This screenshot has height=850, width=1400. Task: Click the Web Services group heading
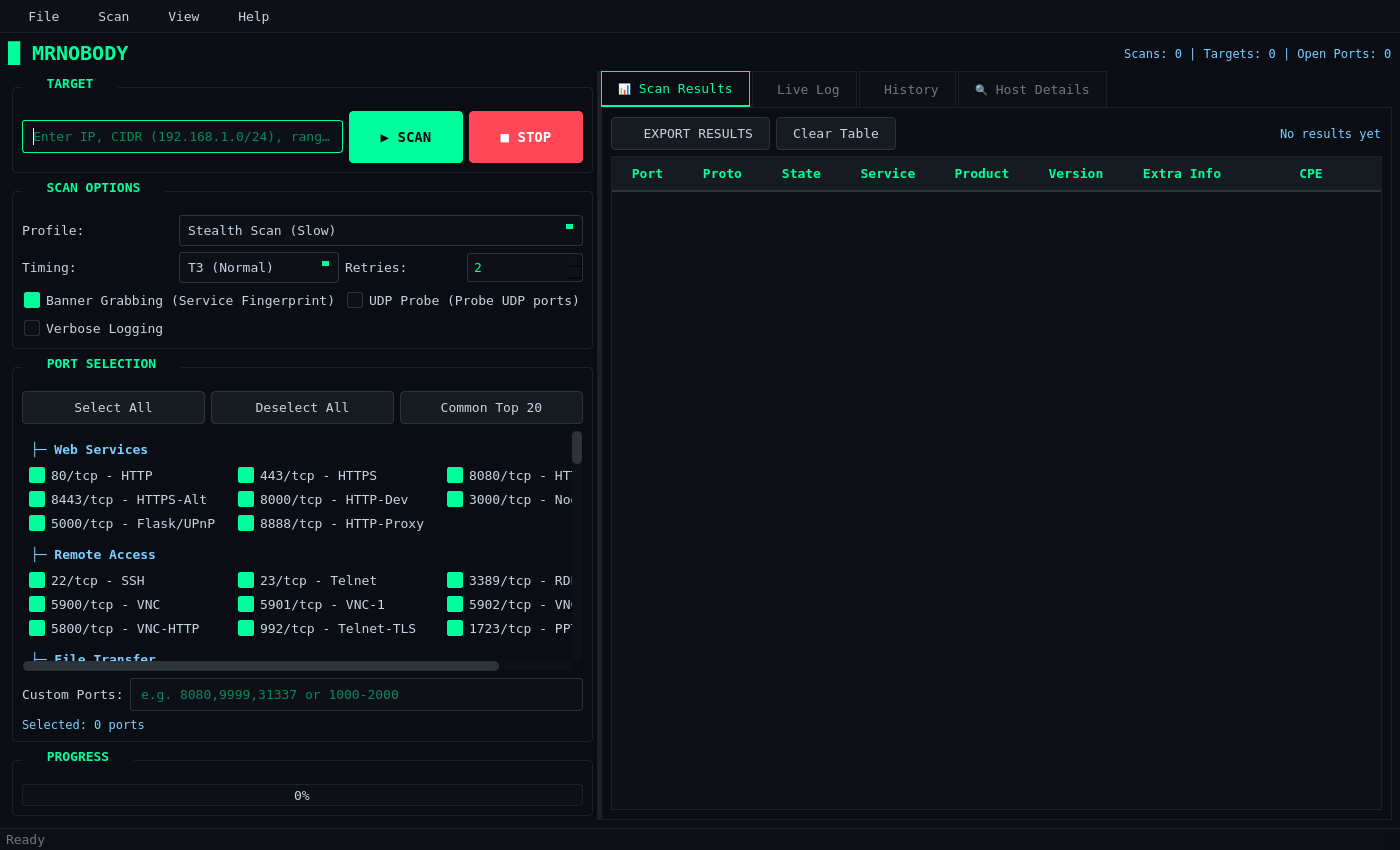[90, 449]
